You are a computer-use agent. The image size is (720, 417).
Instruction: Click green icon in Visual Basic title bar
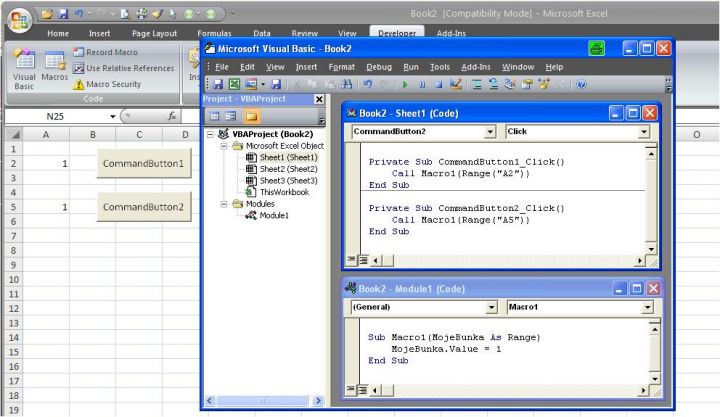click(x=596, y=48)
